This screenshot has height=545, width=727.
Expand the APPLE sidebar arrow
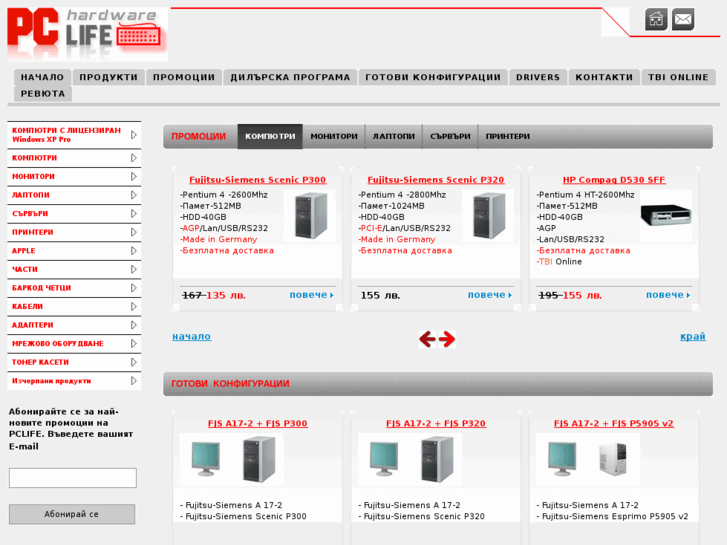point(134,251)
